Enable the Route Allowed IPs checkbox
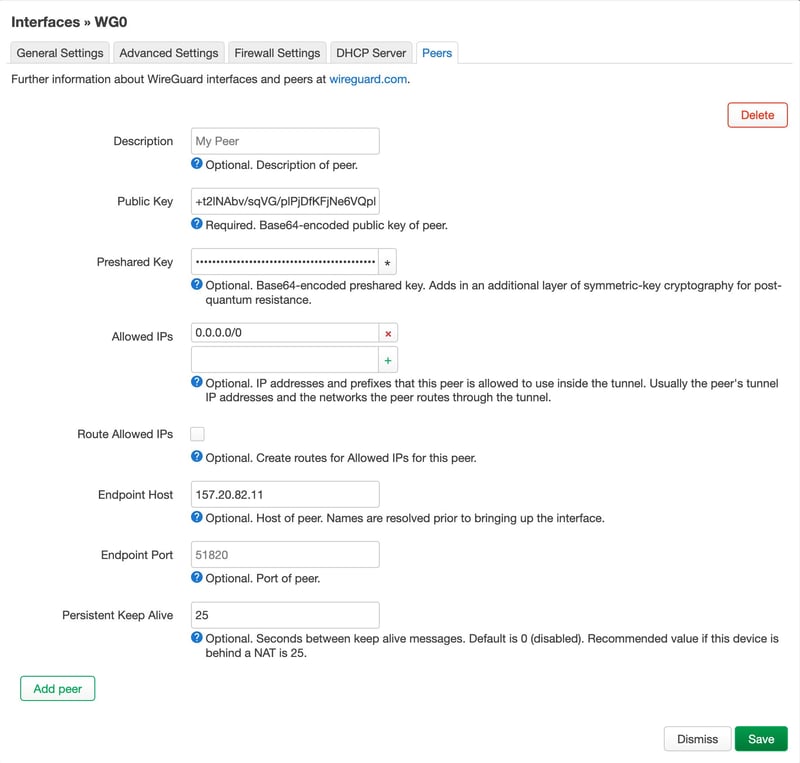800x763 pixels. [197, 434]
